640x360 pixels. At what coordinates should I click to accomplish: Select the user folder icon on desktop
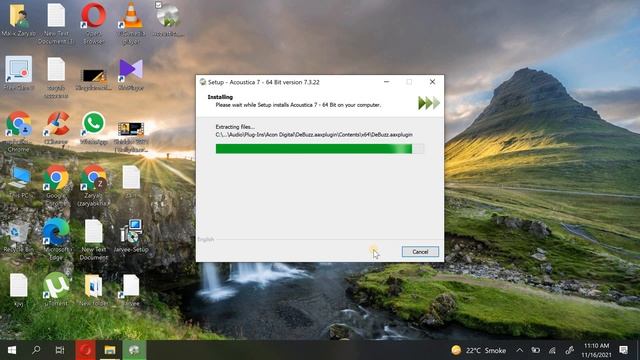pyautogui.click(x=19, y=20)
